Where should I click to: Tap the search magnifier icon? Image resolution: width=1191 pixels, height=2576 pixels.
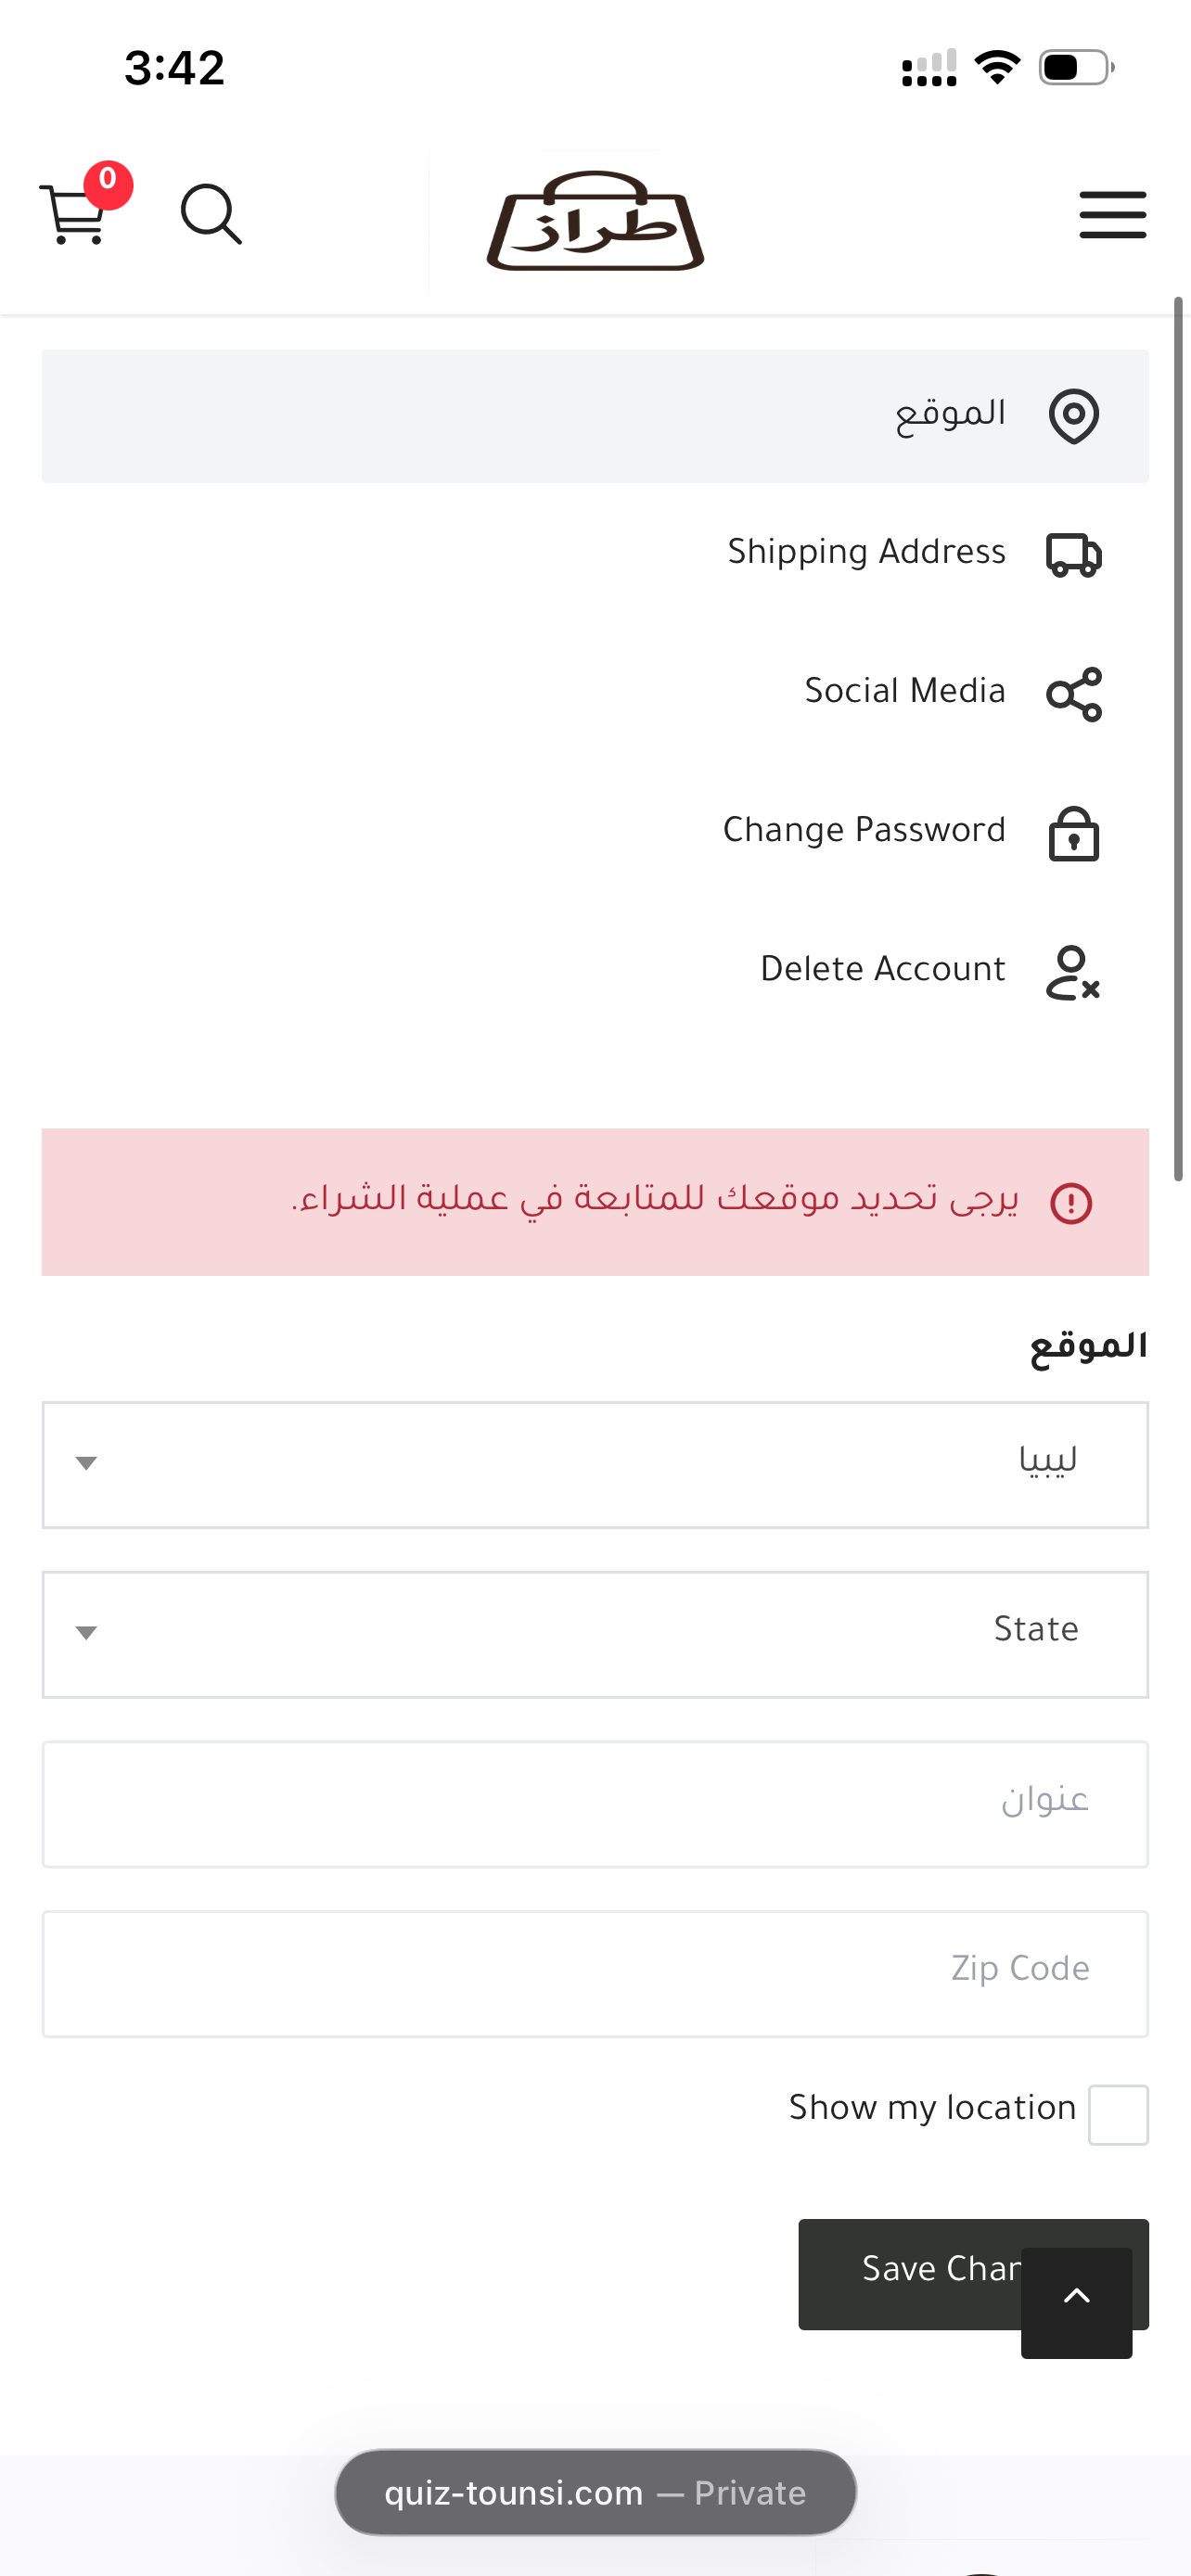tap(210, 213)
